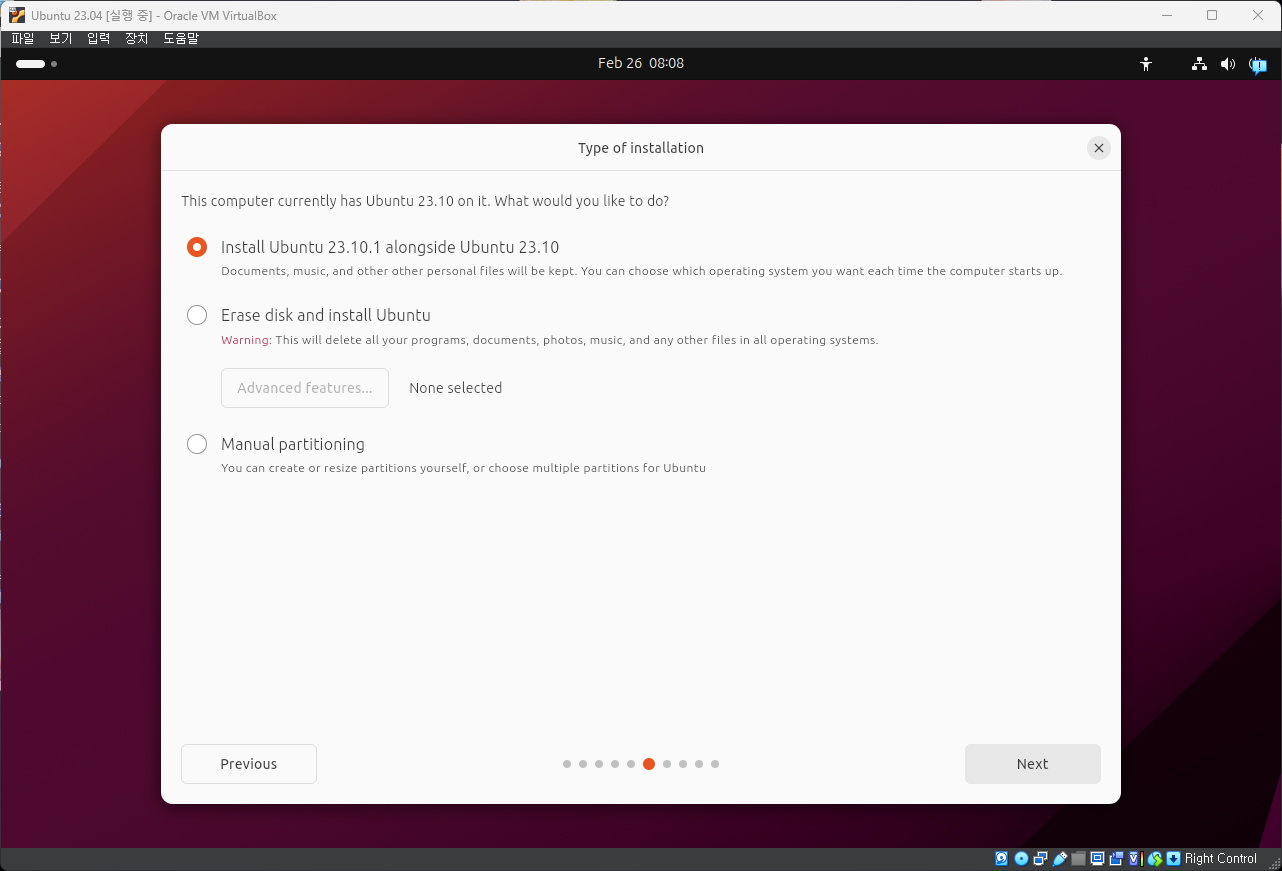
Task: Click the Next button
Action: [x=1033, y=764]
